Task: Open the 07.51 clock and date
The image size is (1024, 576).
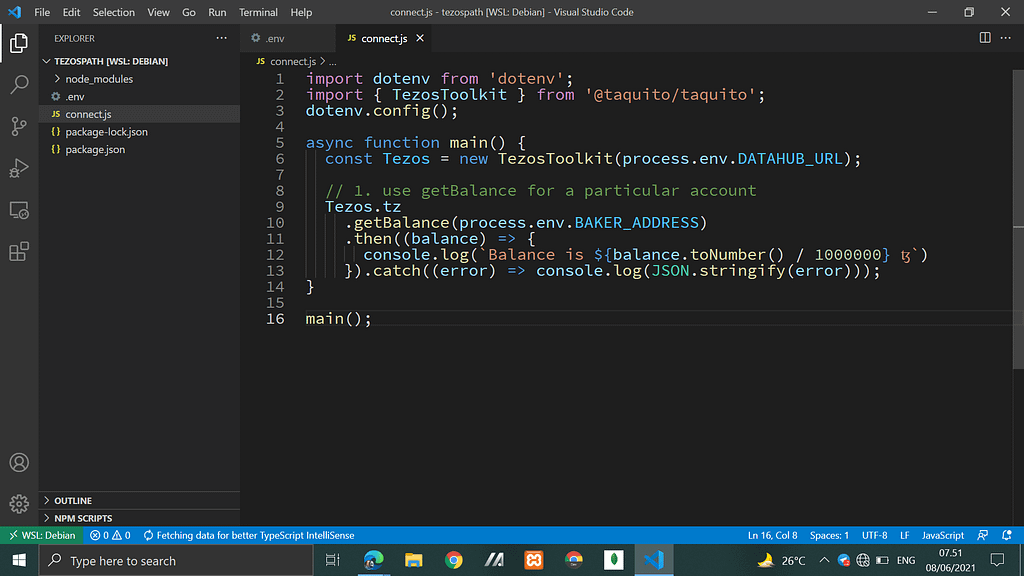Action: click(x=950, y=560)
